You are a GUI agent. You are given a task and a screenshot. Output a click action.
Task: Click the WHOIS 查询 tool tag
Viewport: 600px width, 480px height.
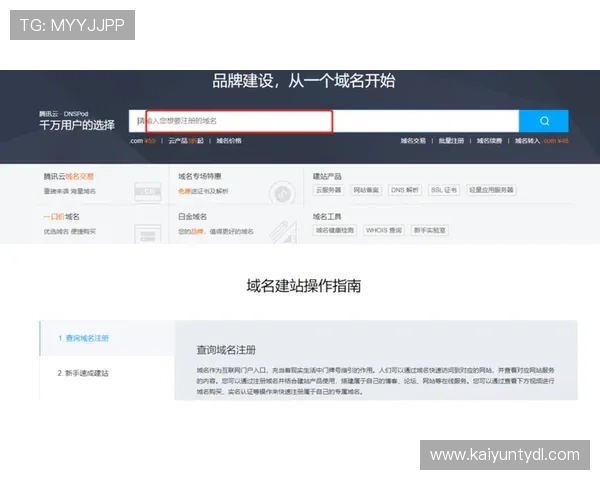tap(384, 230)
